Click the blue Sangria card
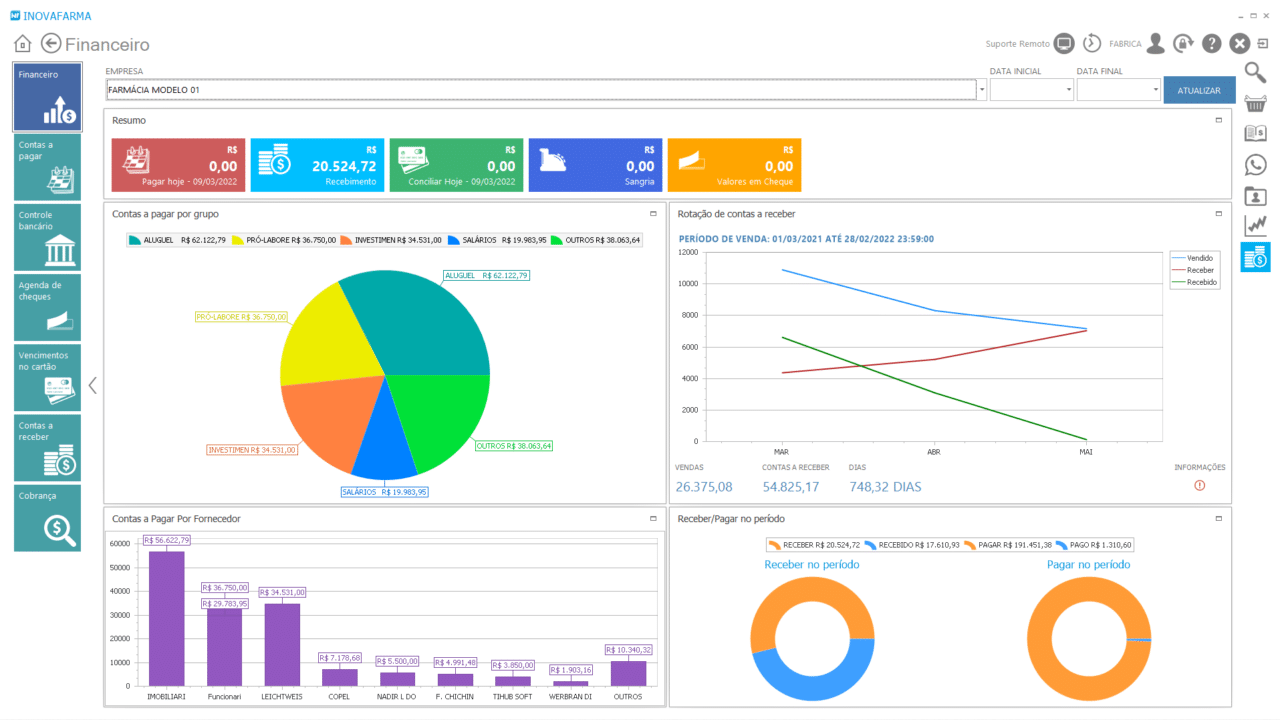This screenshot has height=720, width=1280. [x=595, y=165]
